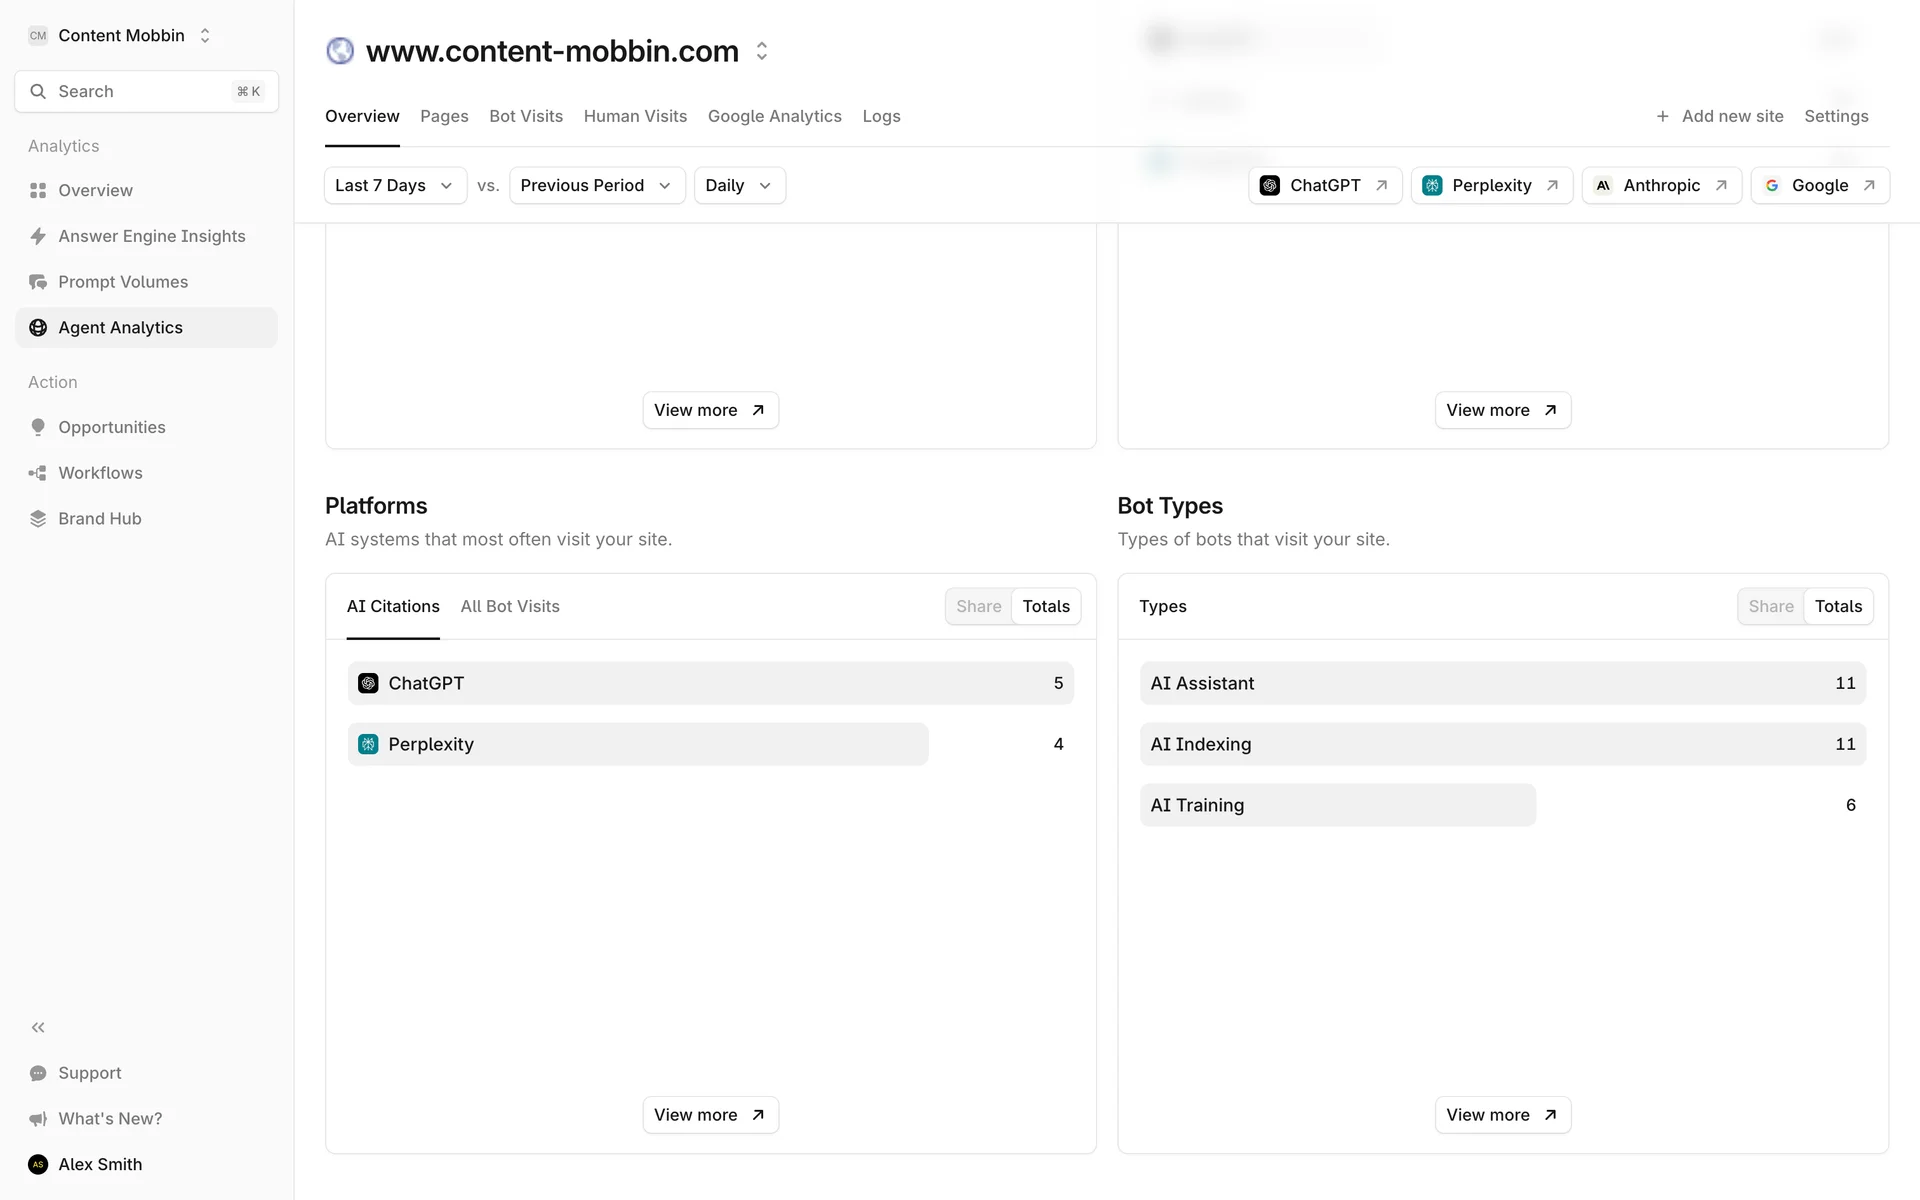The image size is (1920, 1200).
Task: Open the Human Visits tab
Action: pyautogui.click(x=635, y=116)
